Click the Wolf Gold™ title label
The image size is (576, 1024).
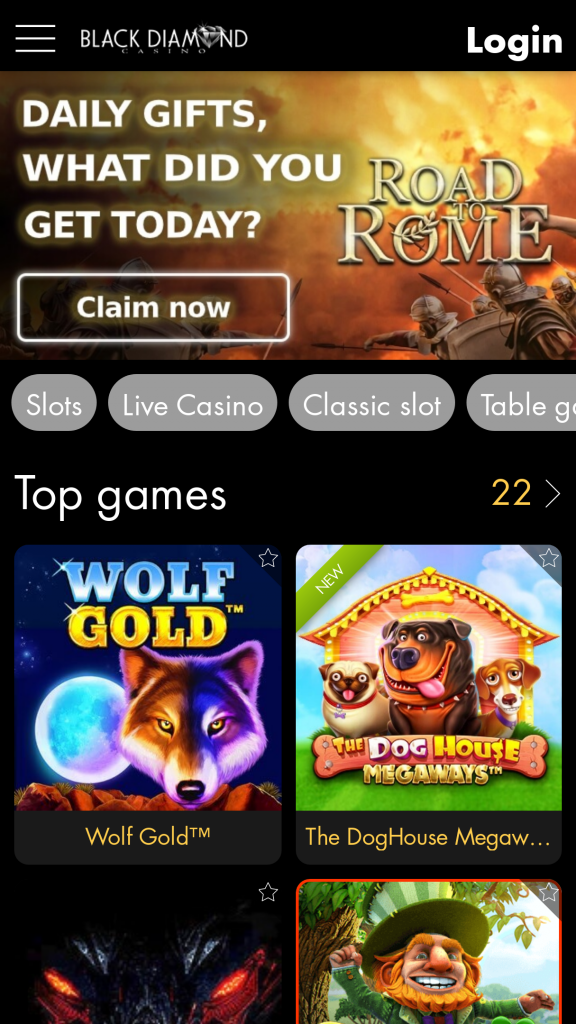click(148, 836)
